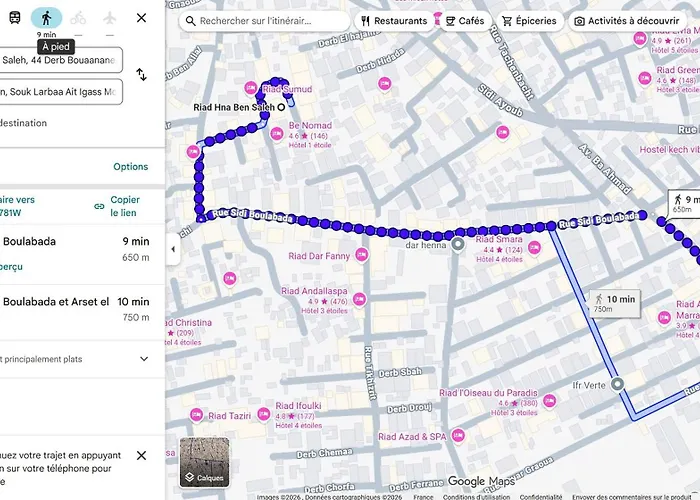Show Épiceries along the route
This screenshot has width=700, height=500.
pyautogui.click(x=529, y=21)
